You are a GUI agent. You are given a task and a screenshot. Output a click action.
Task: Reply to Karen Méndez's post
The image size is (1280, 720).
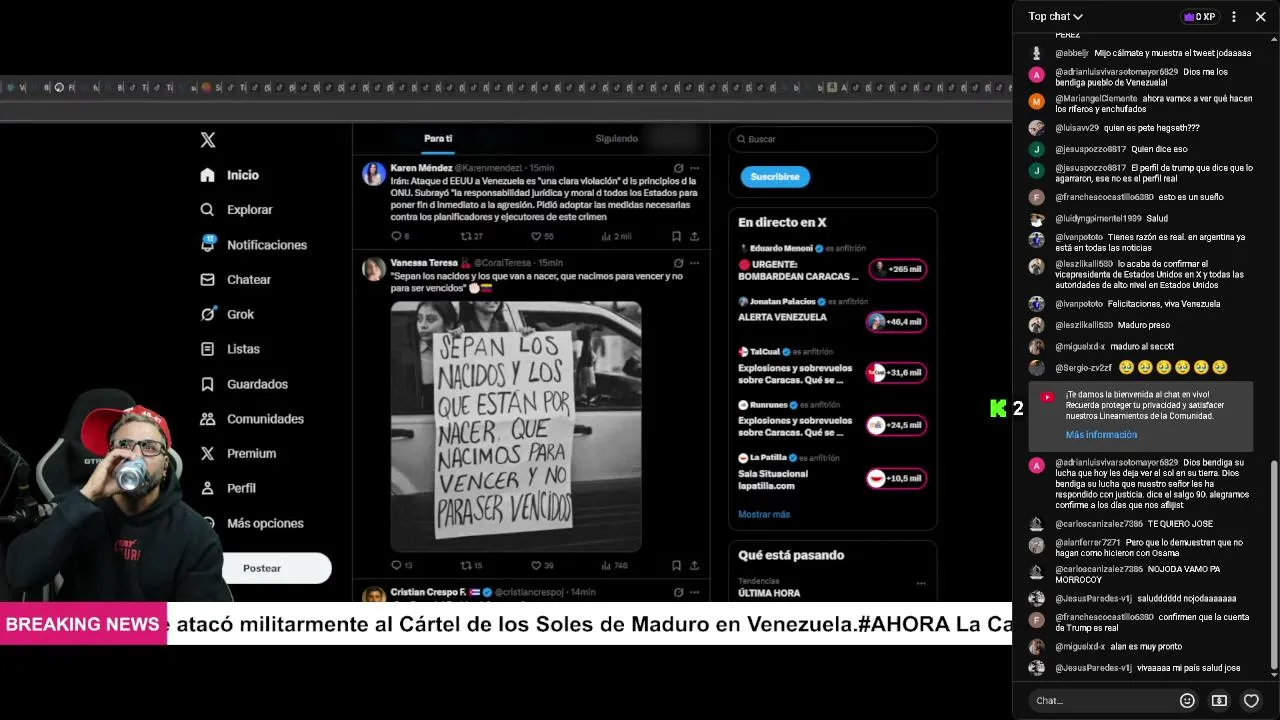[x=400, y=236]
